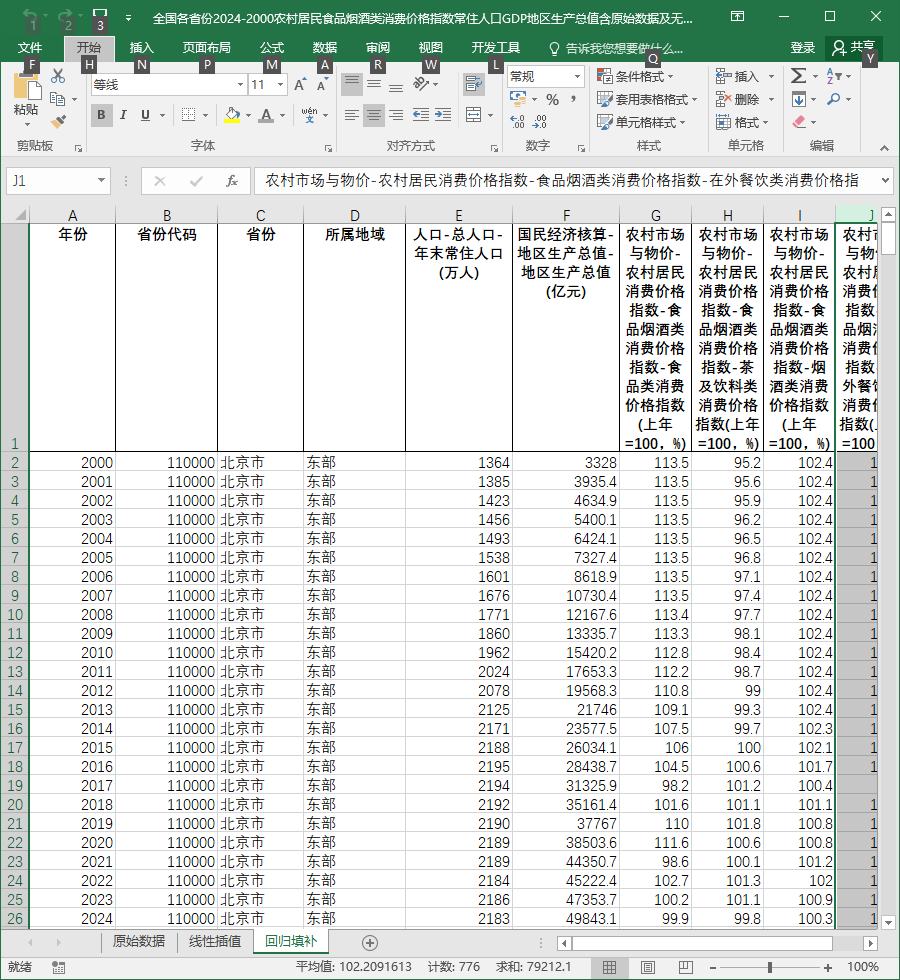Click the 共享 share button
900x980 pixels.
pos(854,48)
